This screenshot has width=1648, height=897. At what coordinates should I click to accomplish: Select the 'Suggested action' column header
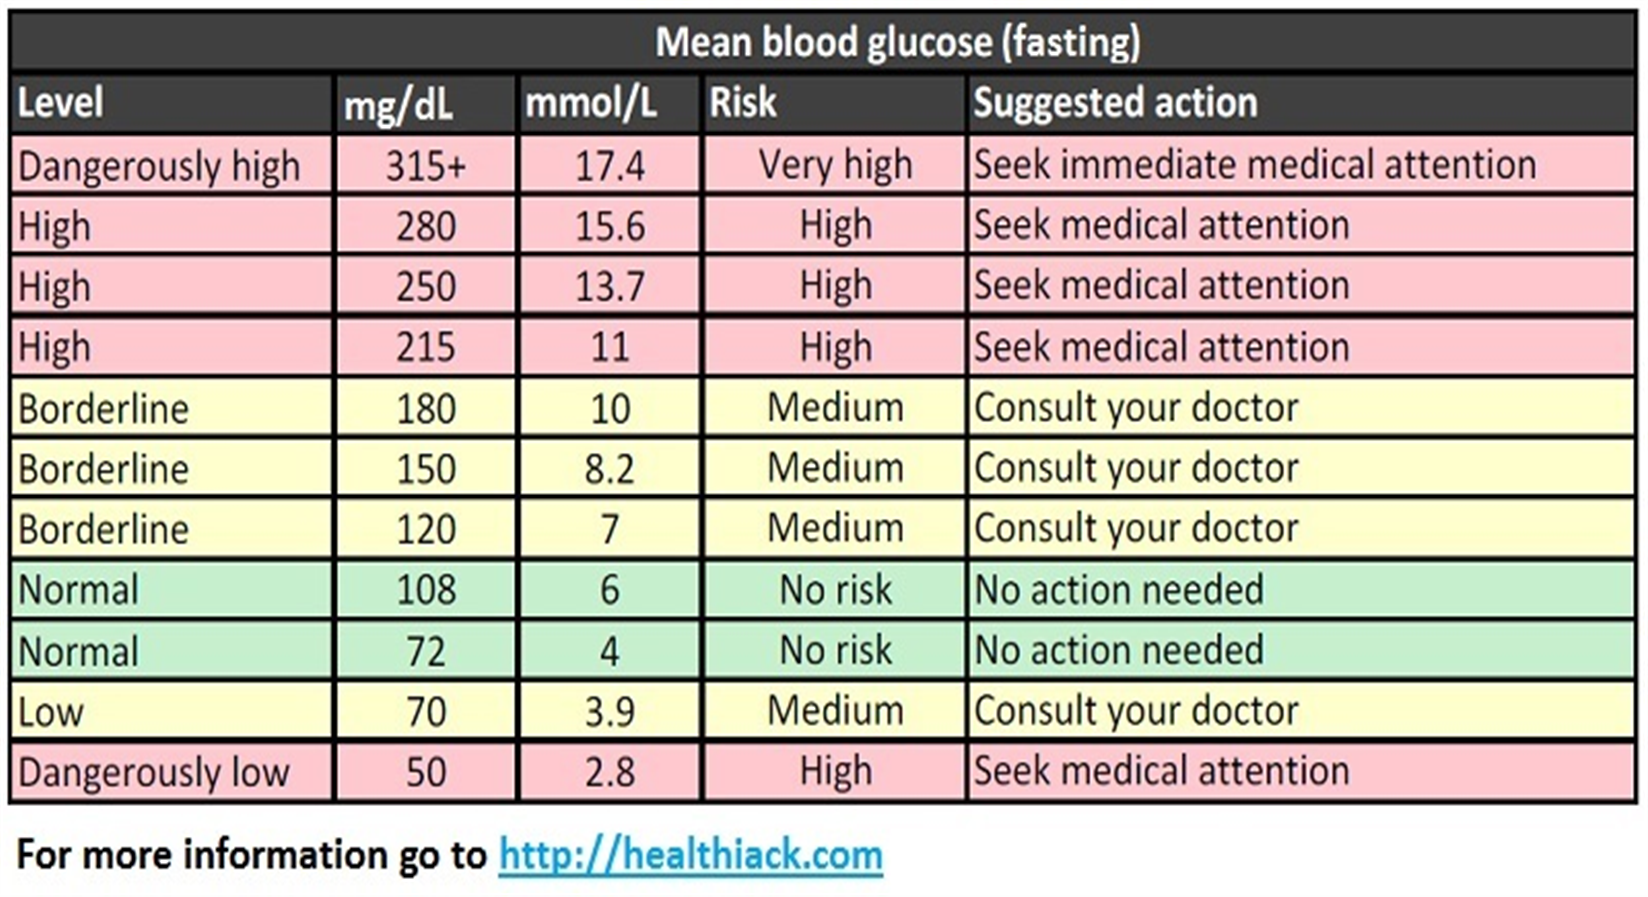tap(1115, 103)
